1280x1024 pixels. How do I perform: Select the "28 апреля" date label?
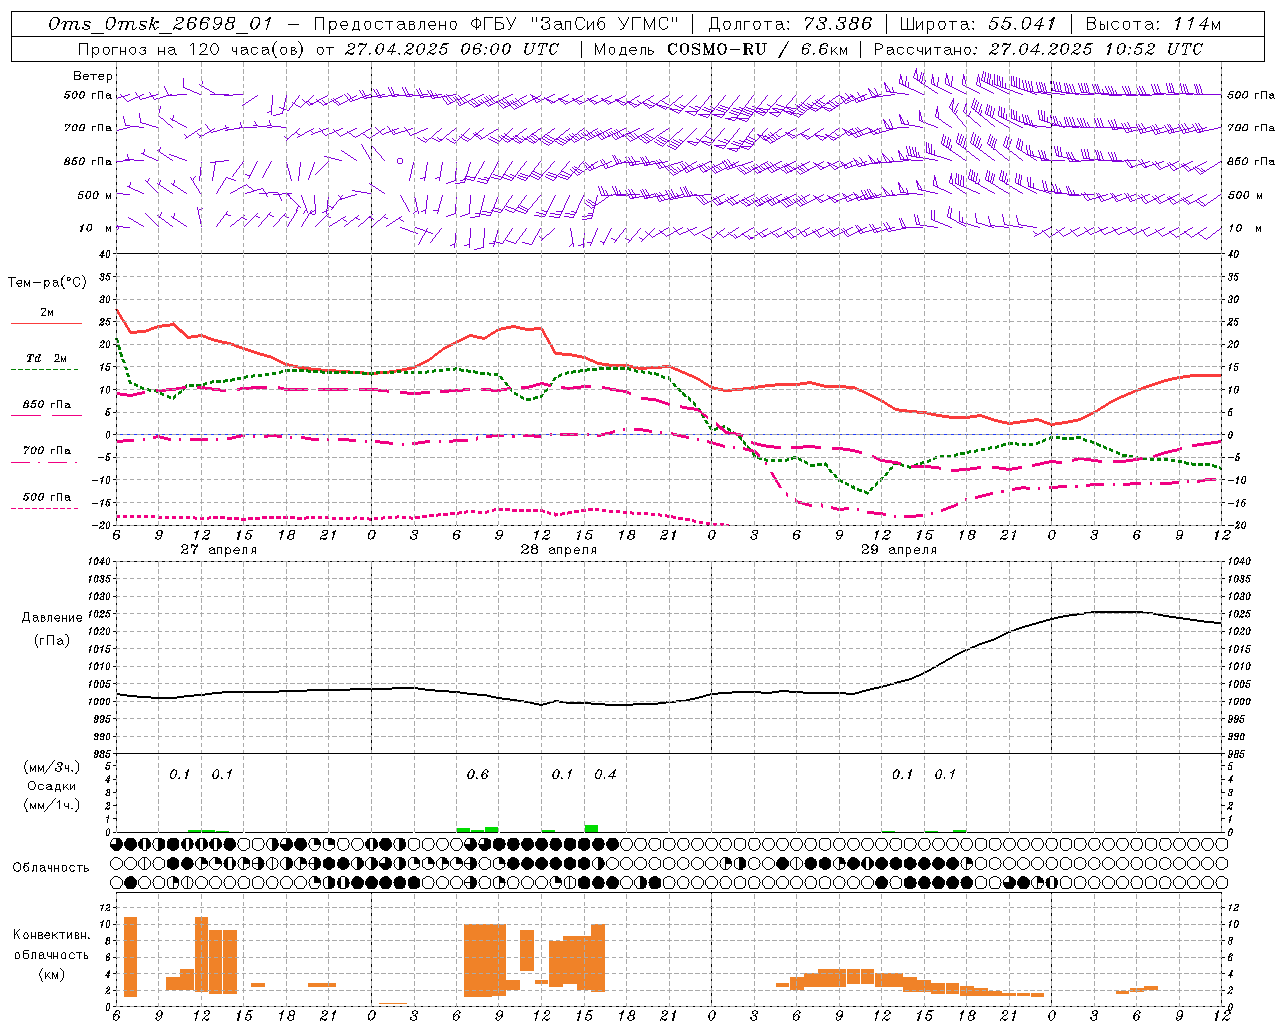click(x=558, y=550)
